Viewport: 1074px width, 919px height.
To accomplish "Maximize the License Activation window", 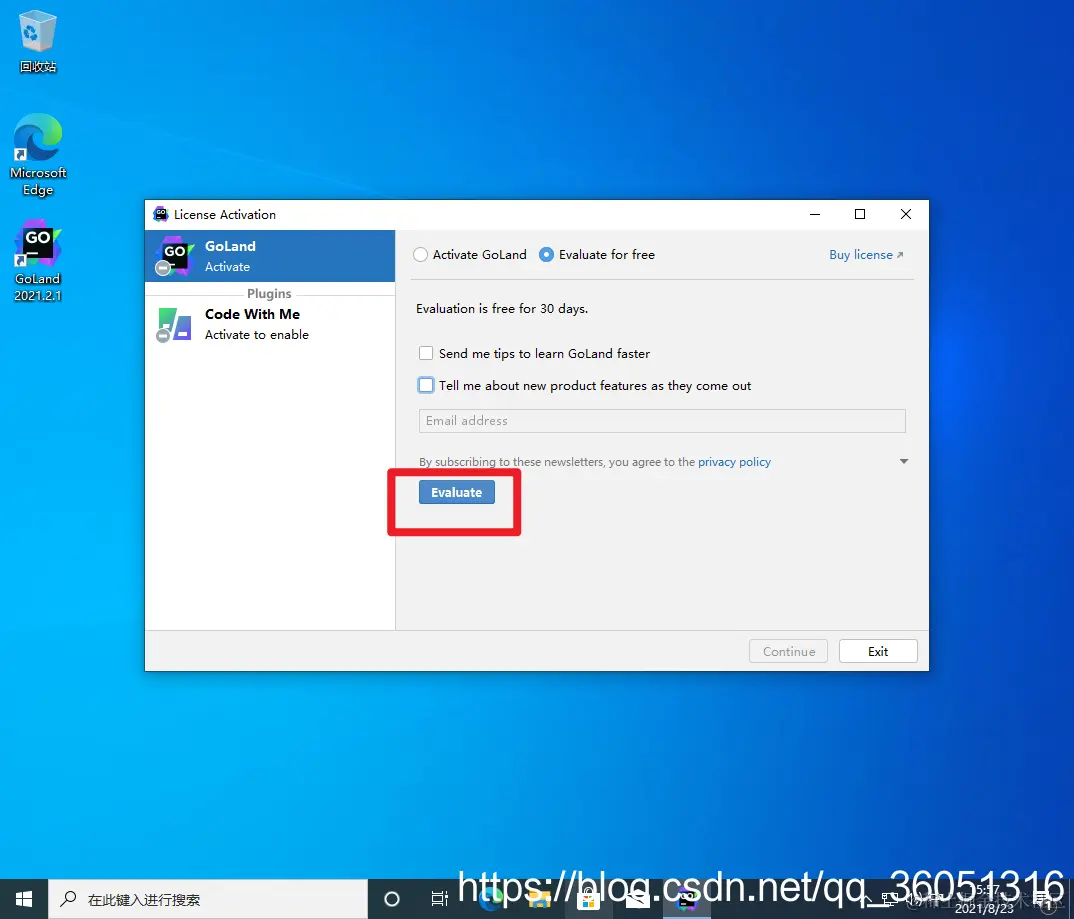I will pos(860,214).
